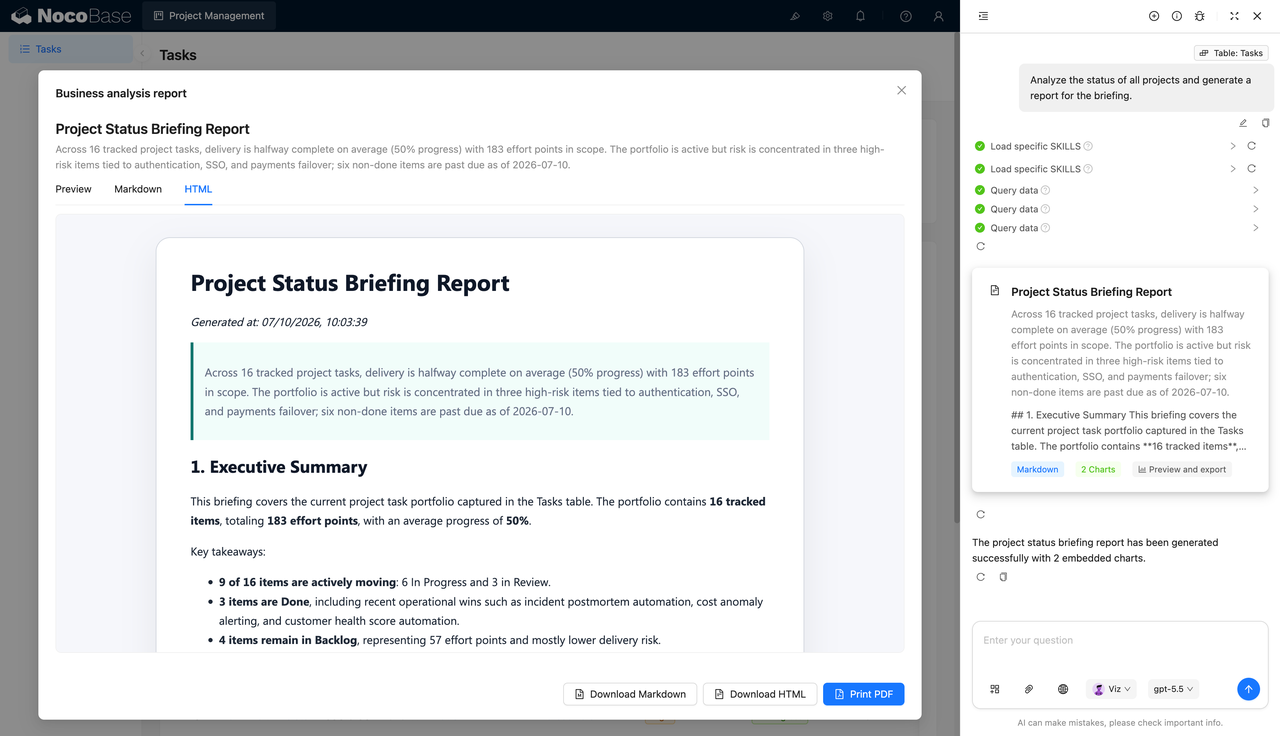Click the bug debug icon in chat header
Image resolution: width=1280 pixels, height=736 pixels.
coord(1200,16)
